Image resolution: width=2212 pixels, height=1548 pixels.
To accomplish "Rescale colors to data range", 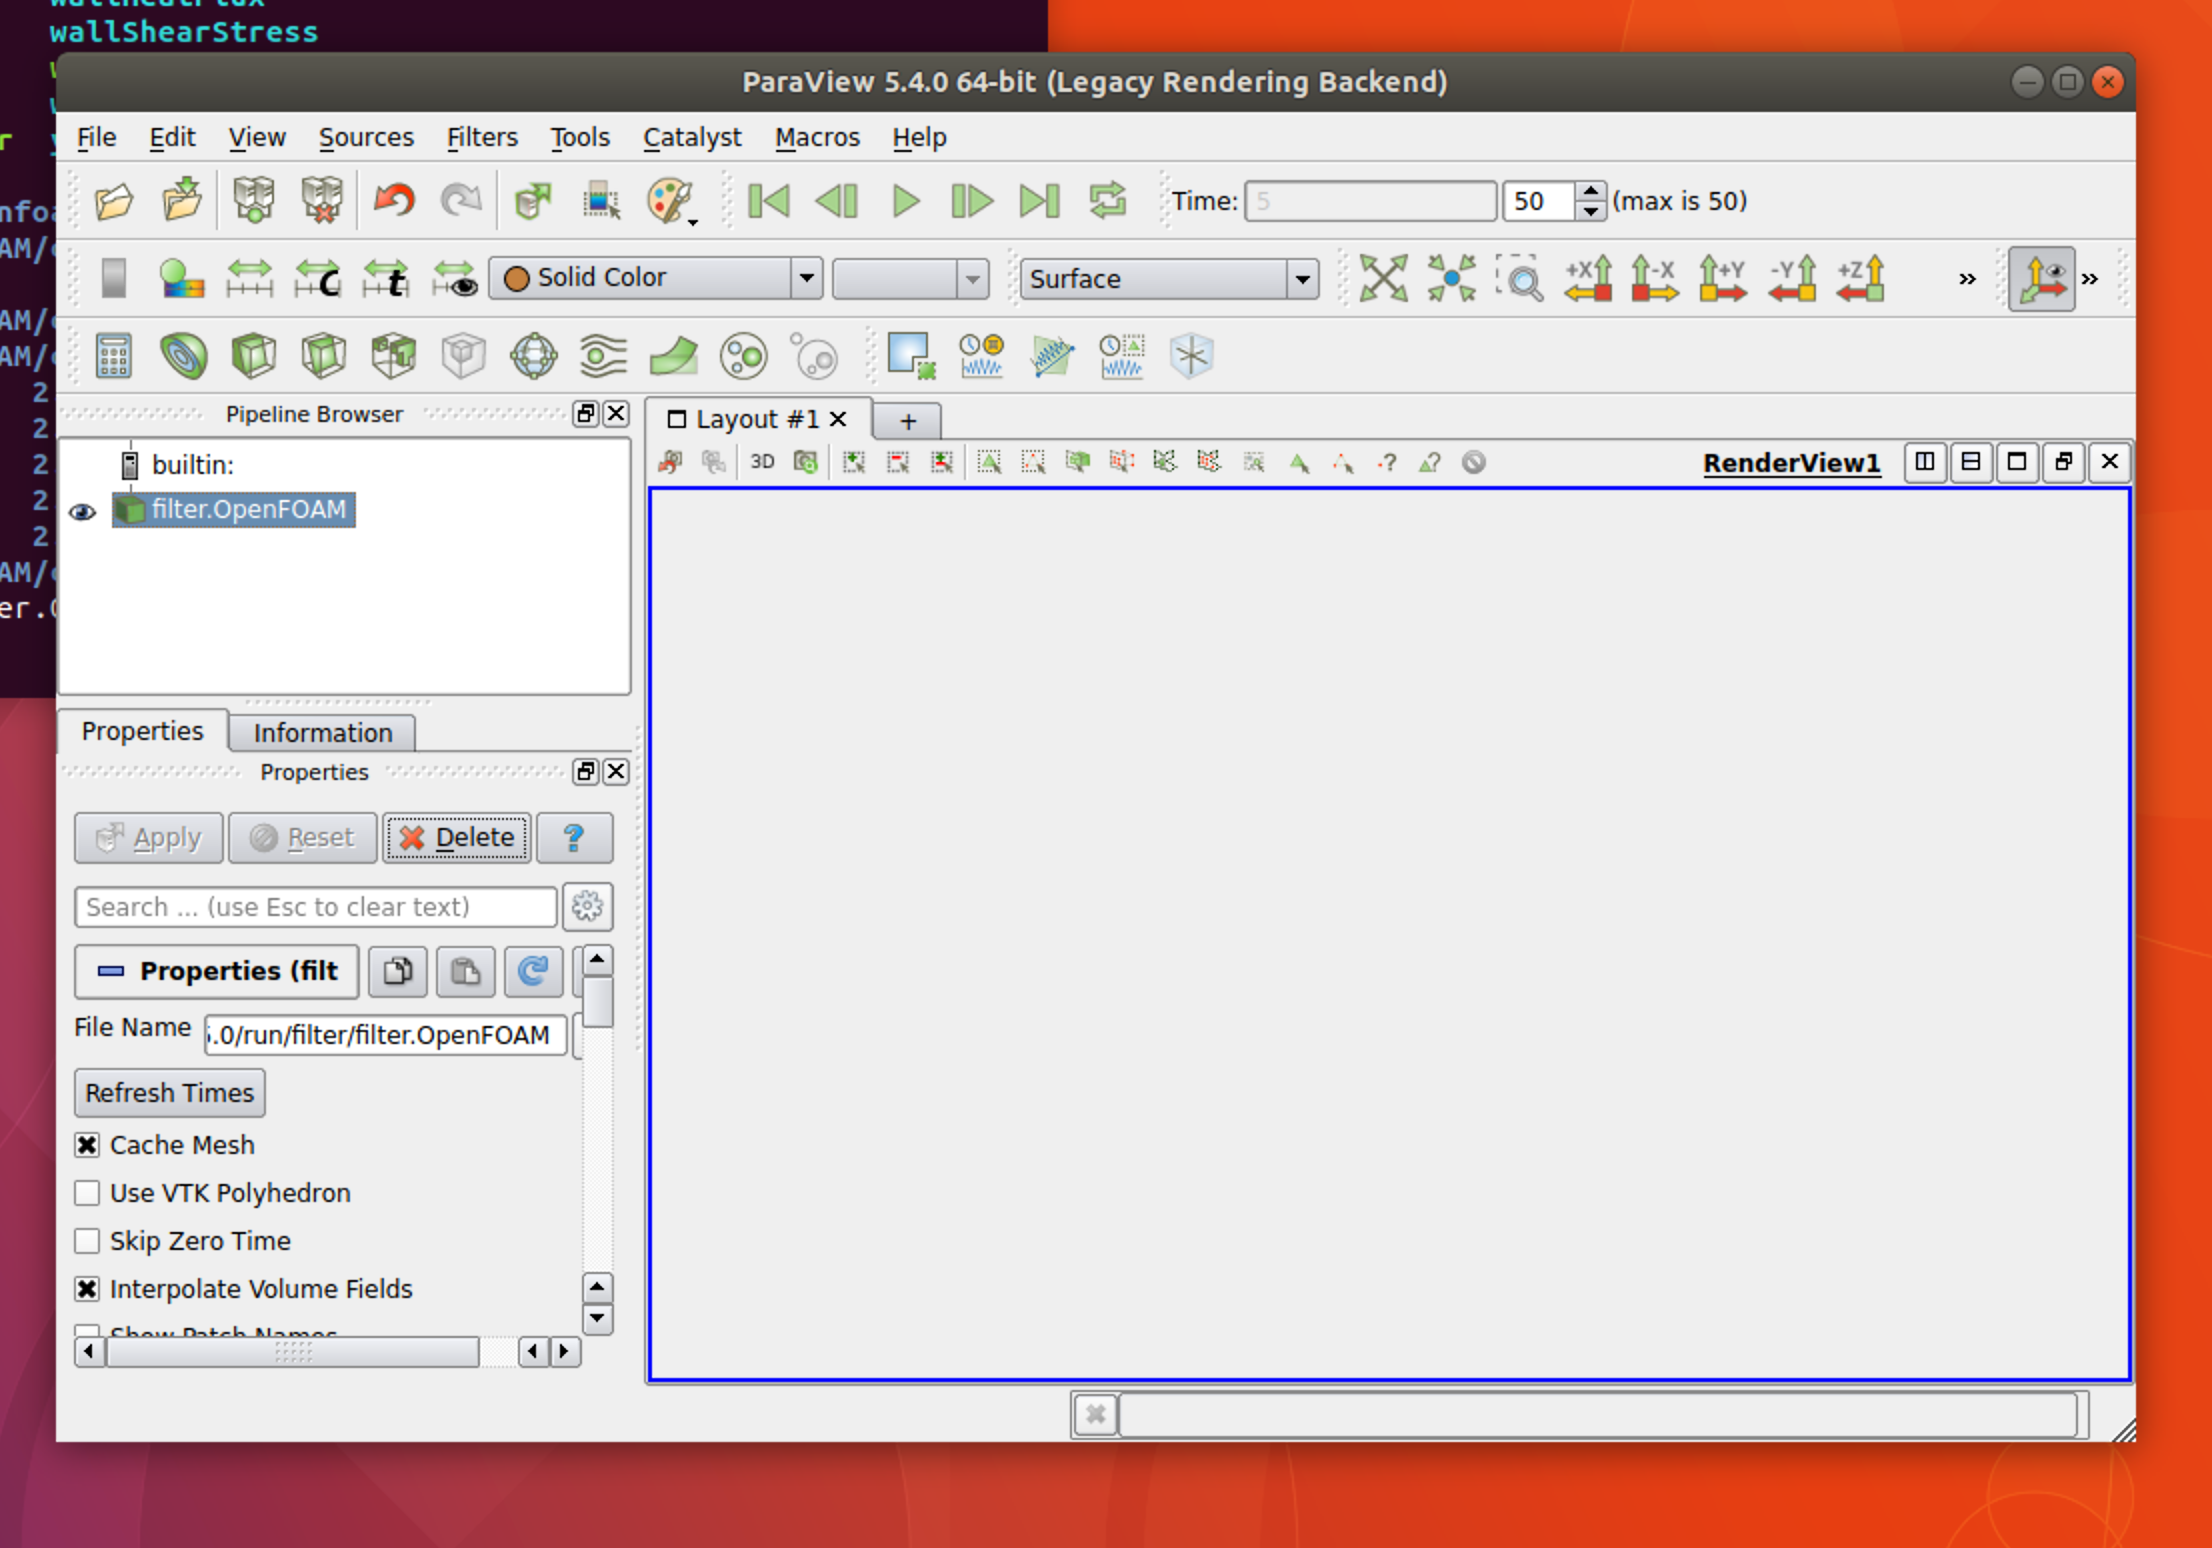I will pyautogui.click(x=250, y=278).
